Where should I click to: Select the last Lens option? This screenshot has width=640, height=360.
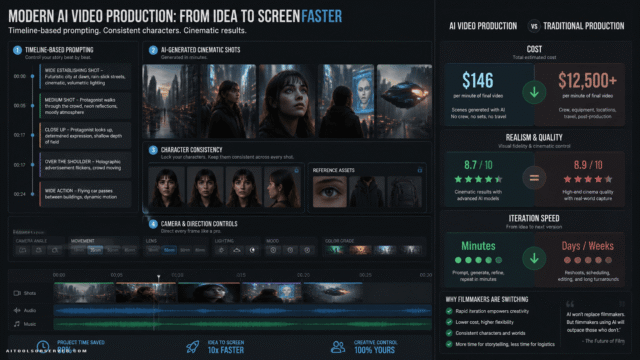(x=200, y=250)
